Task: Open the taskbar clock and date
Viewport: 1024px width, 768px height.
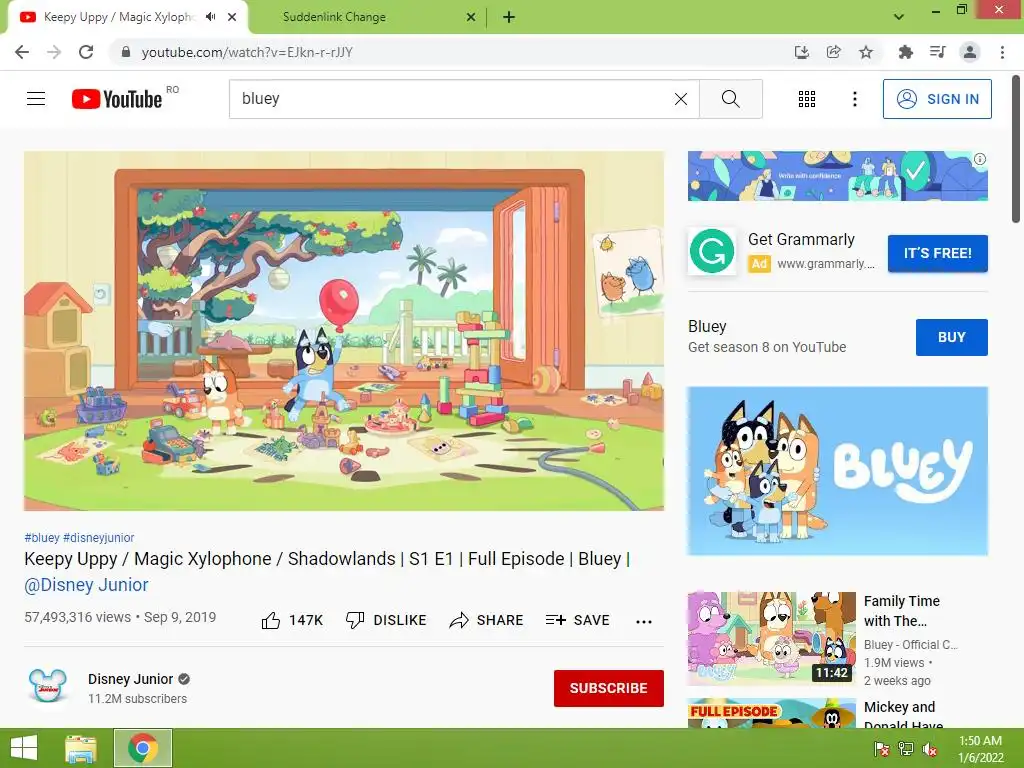Action: click(980, 749)
